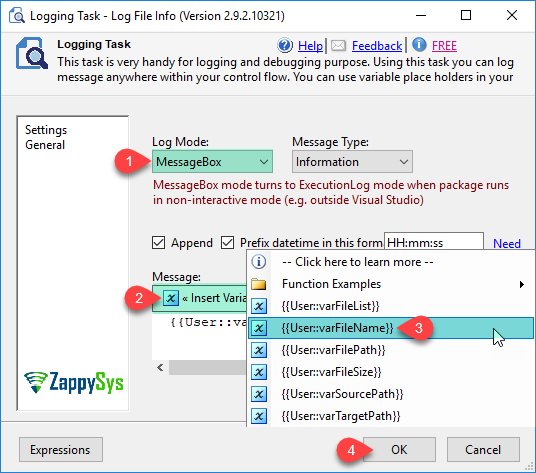Click the Insert Variable toolbar label

[x=214, y=298]
